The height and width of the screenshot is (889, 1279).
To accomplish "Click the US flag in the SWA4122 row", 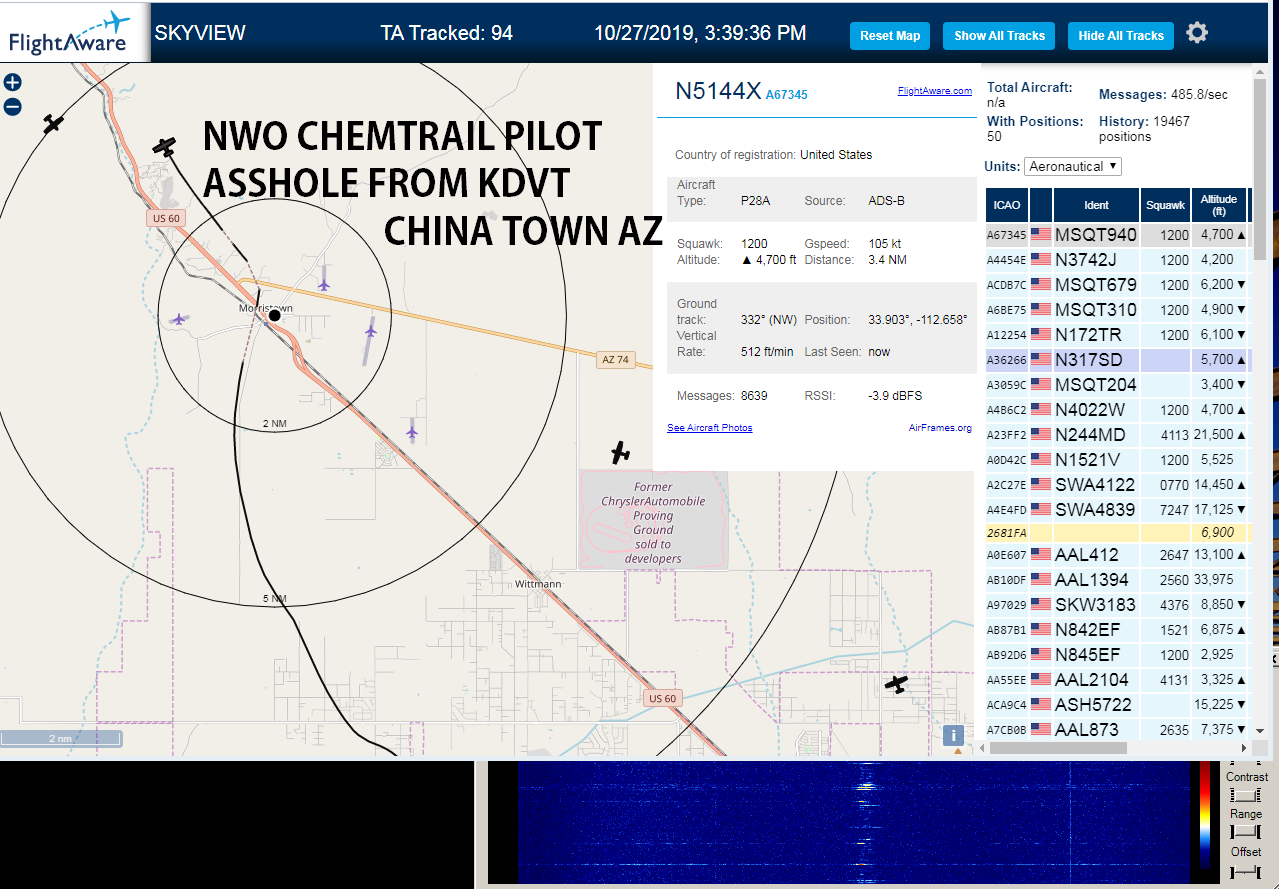I will click(x=1041, y=484).
